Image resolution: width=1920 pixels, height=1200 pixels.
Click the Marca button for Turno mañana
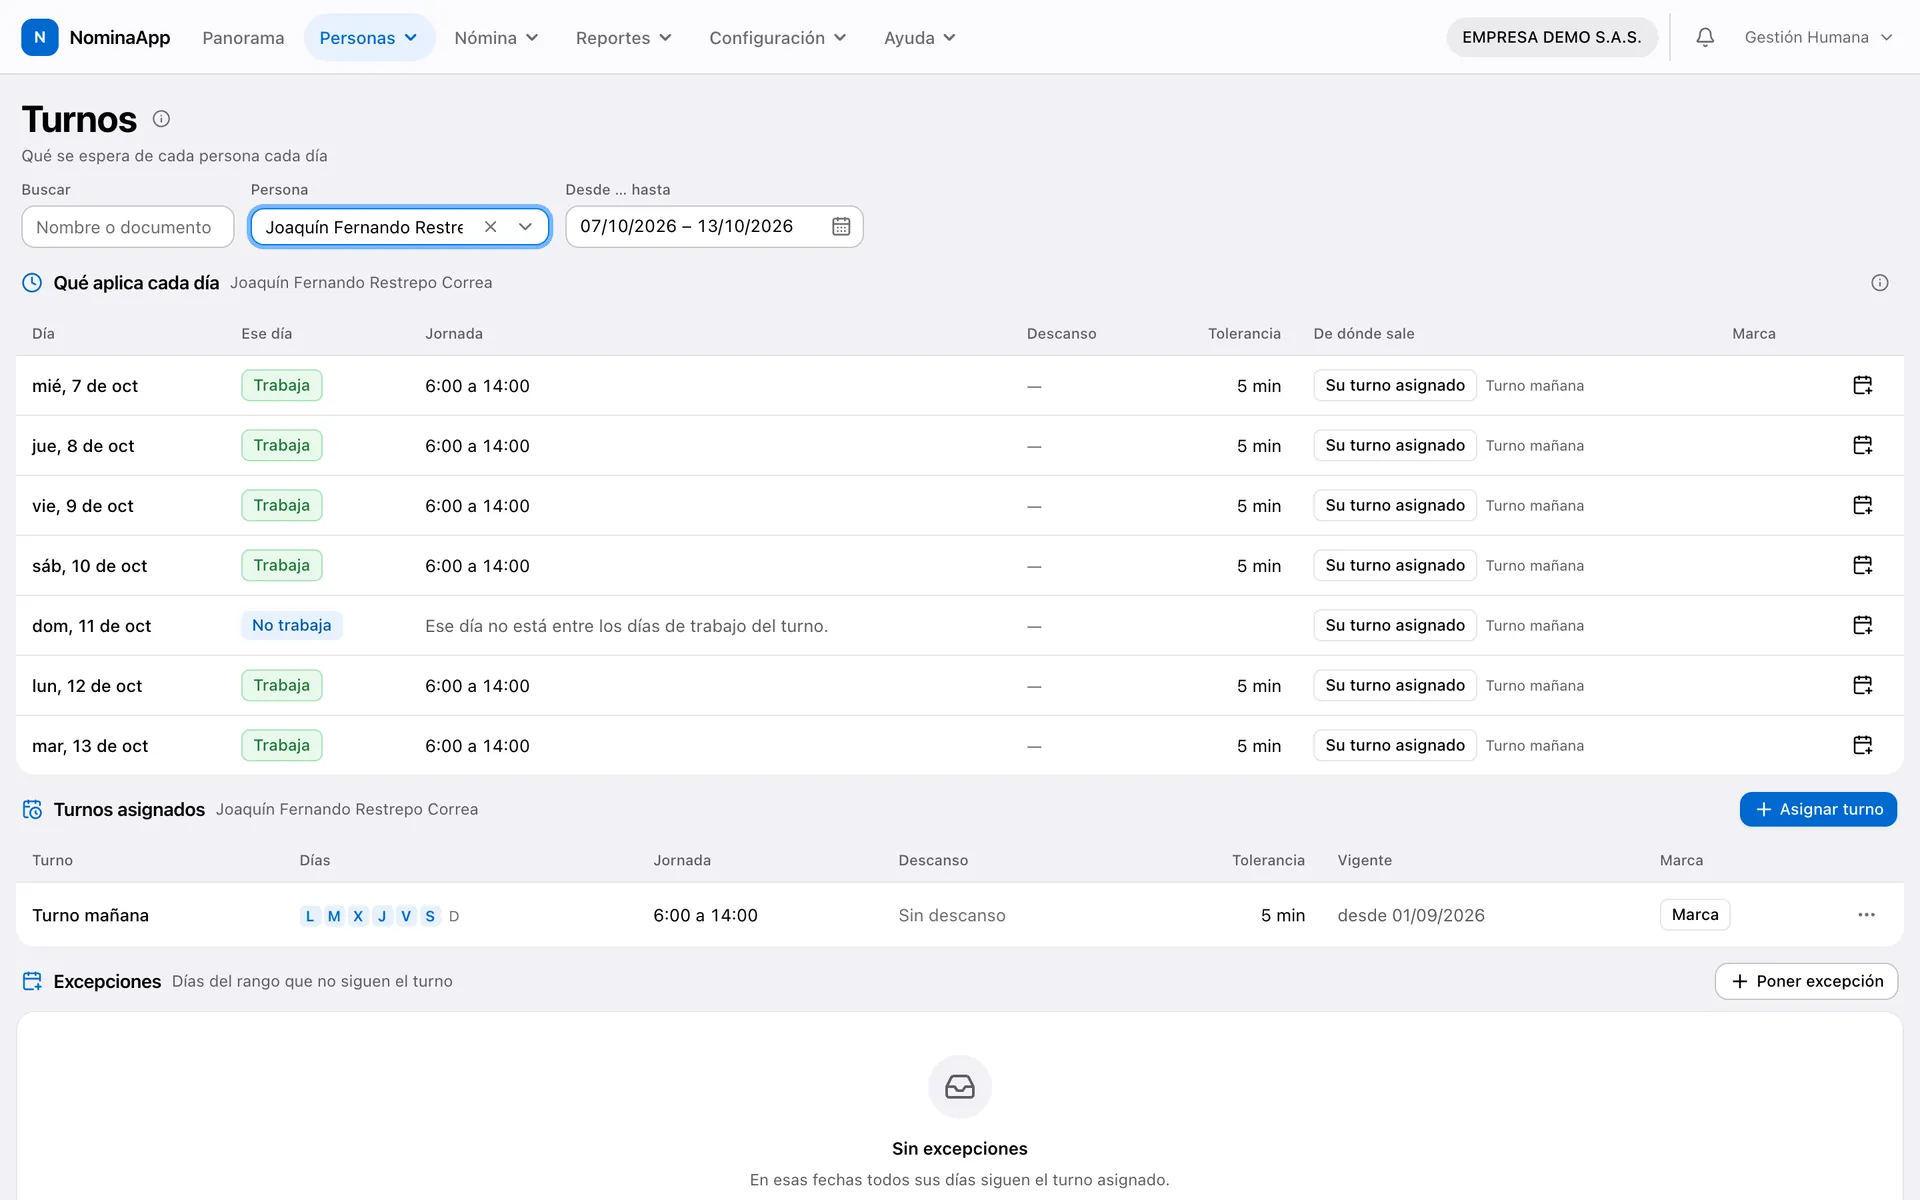pyautogui.click(x=1695, y=915)
